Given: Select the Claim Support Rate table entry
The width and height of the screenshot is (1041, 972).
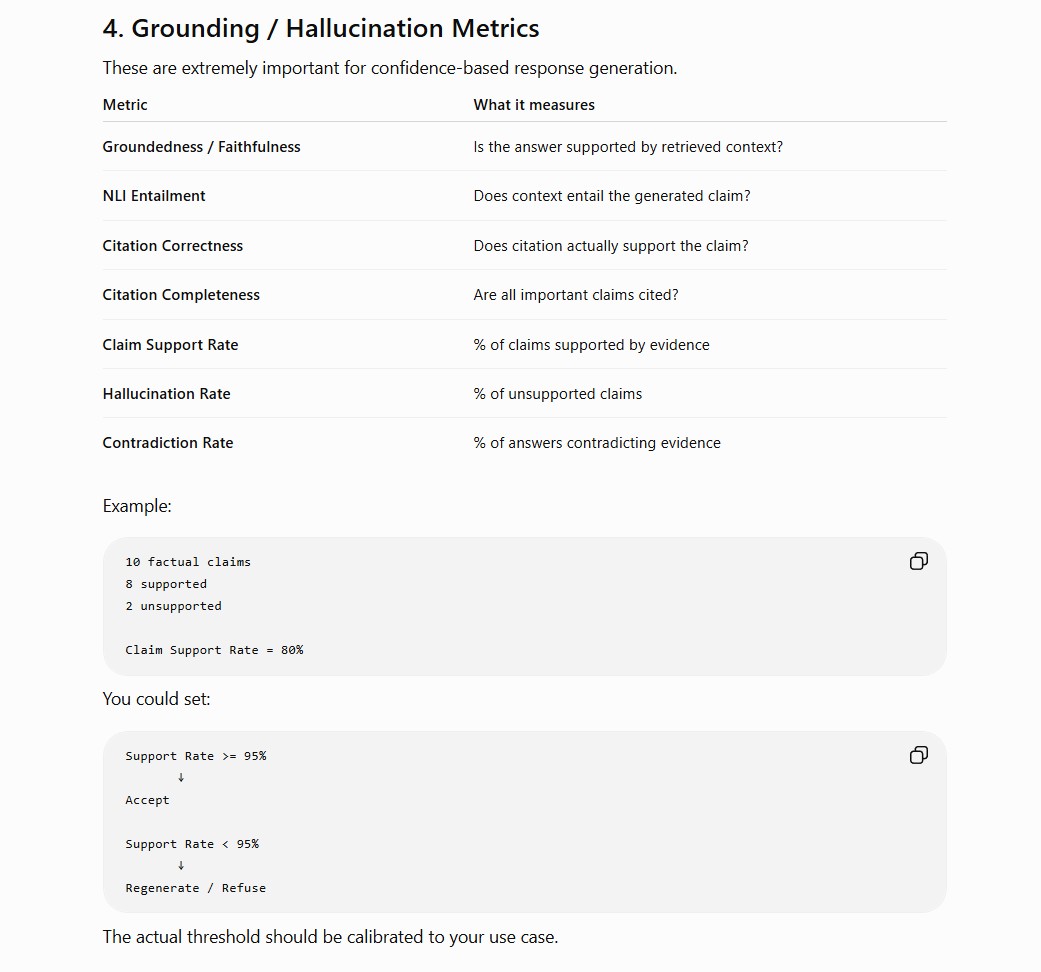Looking at the screenshot, I should pos(170,345).
